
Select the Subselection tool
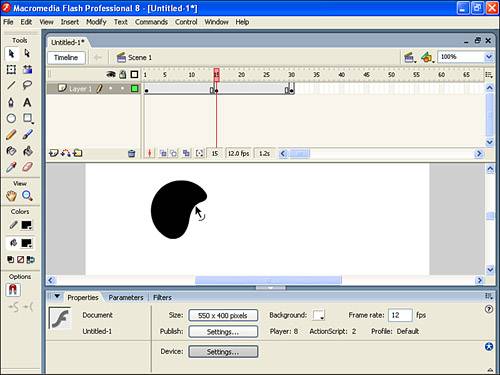click(27, 54)
